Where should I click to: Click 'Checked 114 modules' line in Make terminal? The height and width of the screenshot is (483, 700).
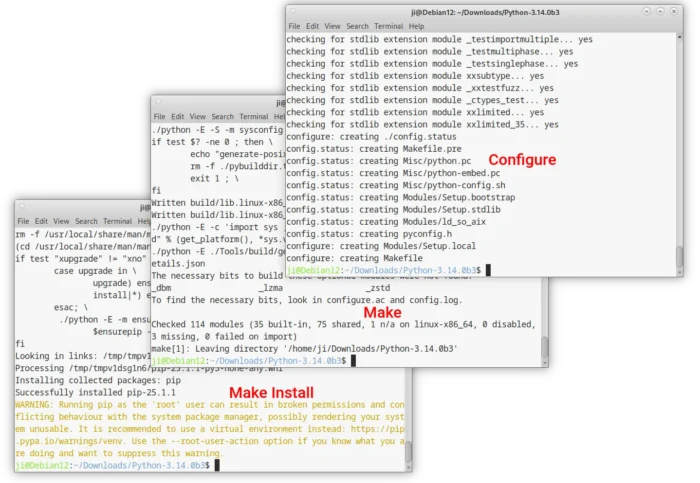(x=343, y=325)
